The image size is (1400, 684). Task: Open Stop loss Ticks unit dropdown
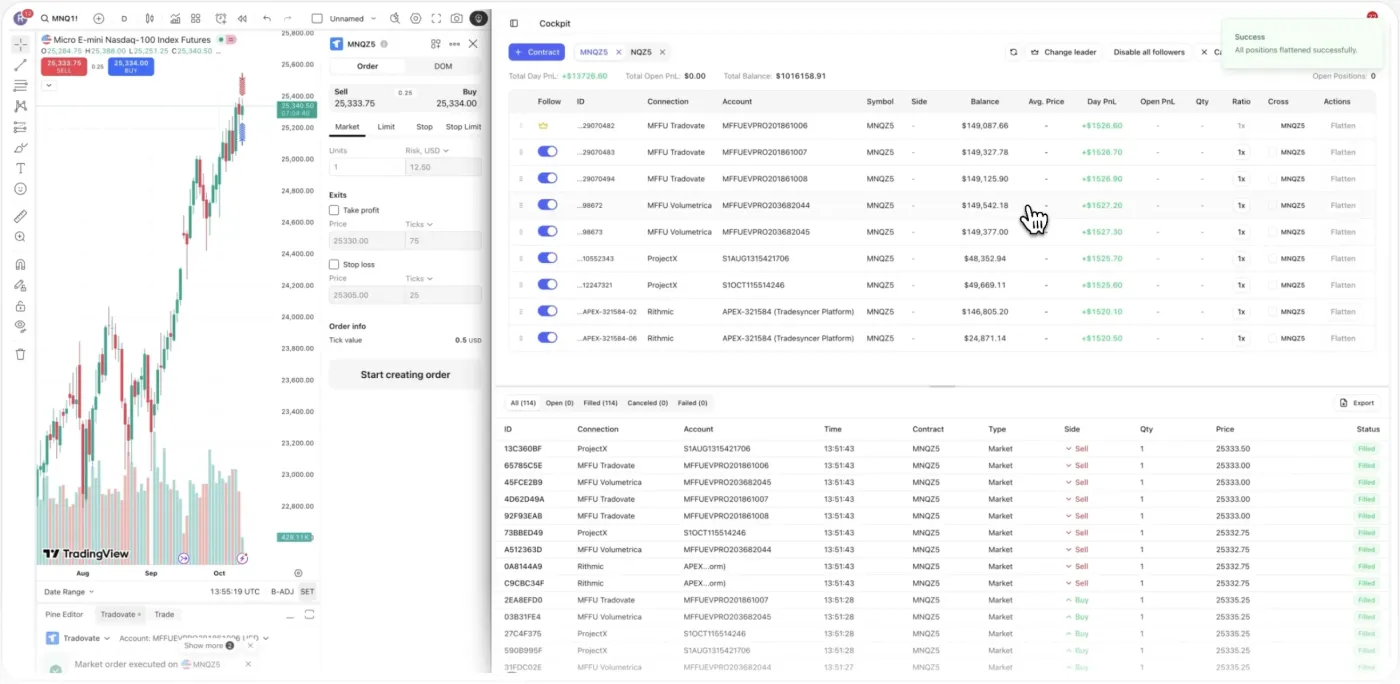419,278
